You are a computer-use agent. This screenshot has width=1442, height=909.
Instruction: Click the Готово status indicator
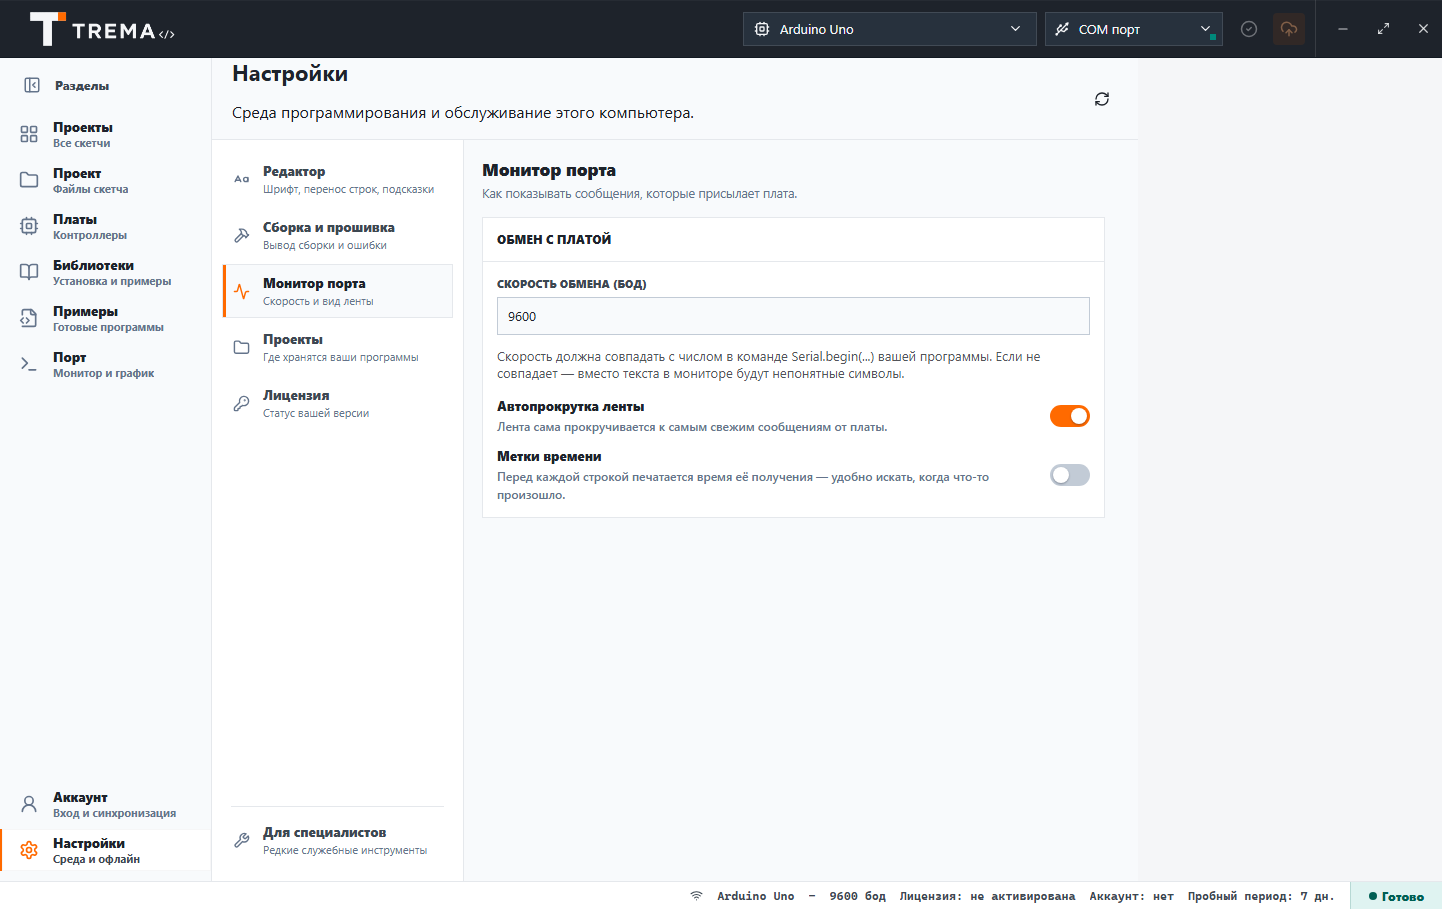pyautogui.click(x=1396, y=896)
